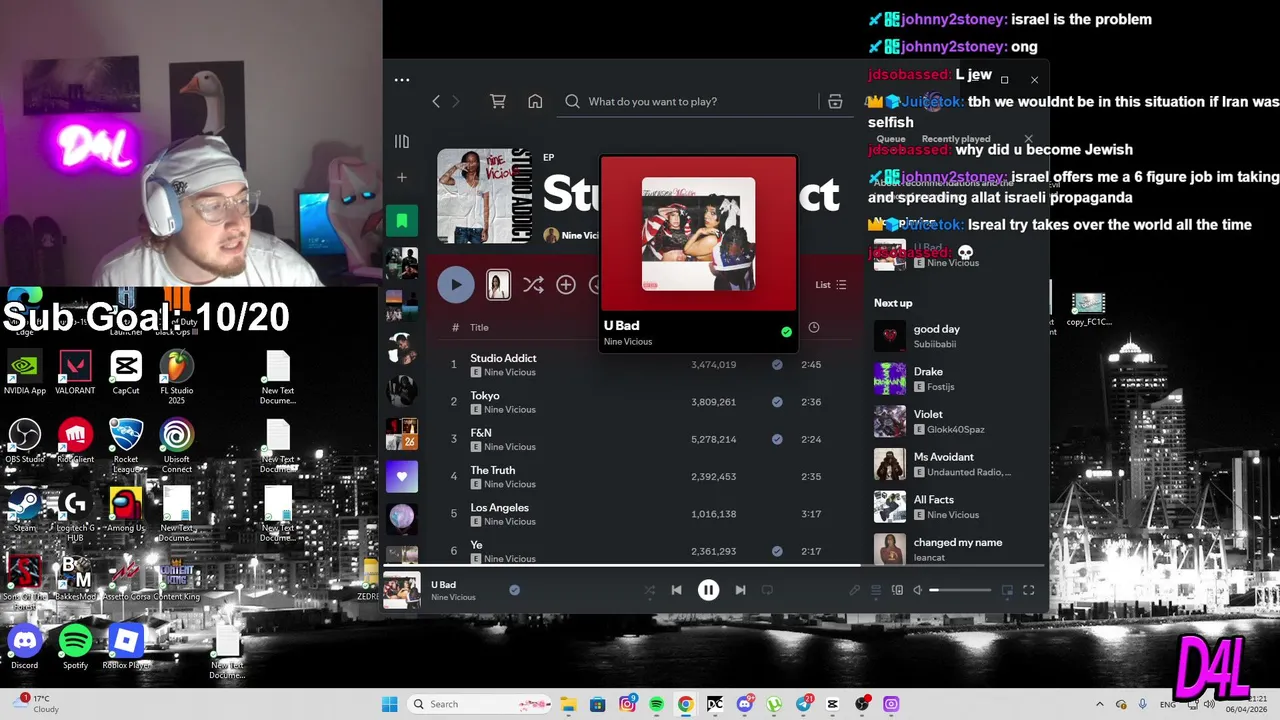
Task: Toggle the Queue panel icon
Action: [x=876, y=590]
